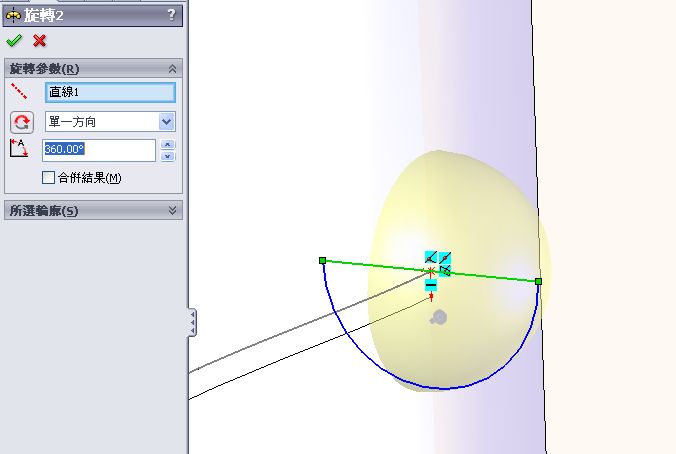Click the 360.00° angle field

tap(99, 150)
